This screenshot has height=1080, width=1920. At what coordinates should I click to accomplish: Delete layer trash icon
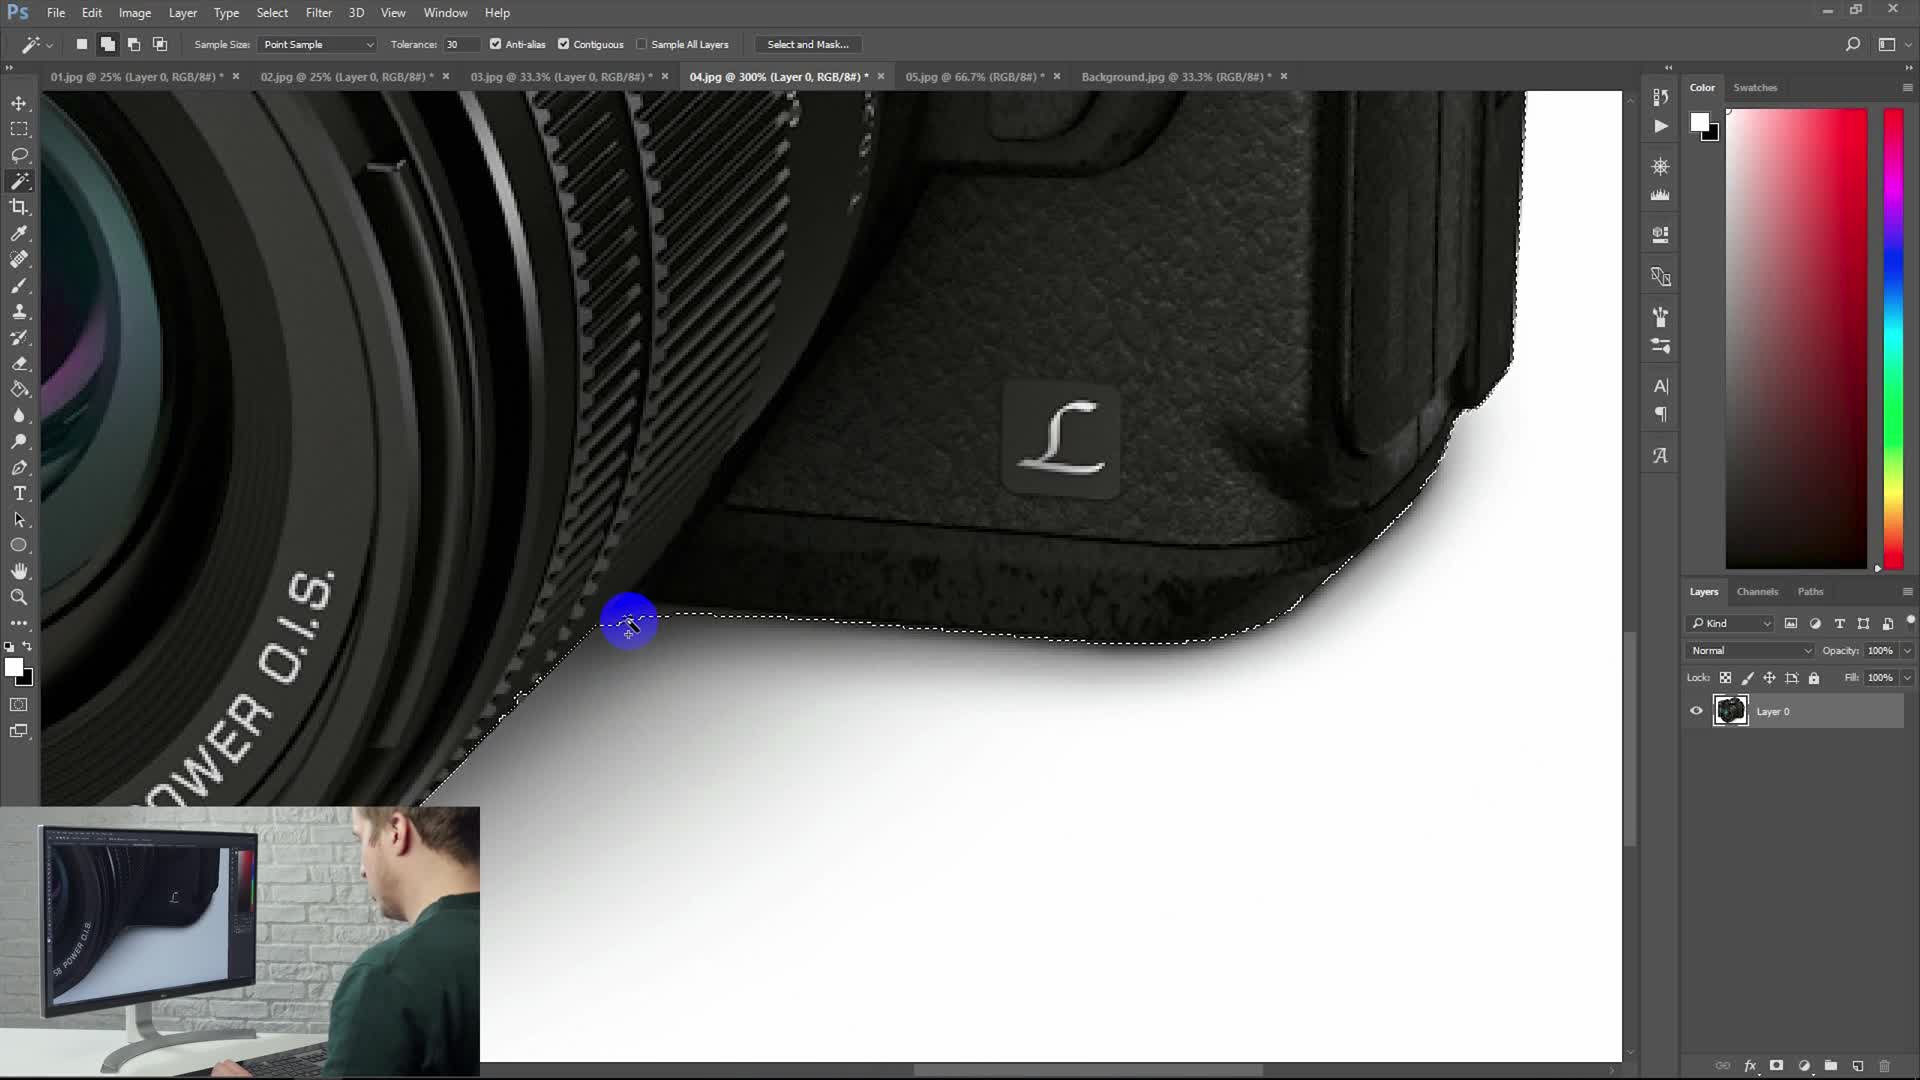[x=1885, y=1066]
